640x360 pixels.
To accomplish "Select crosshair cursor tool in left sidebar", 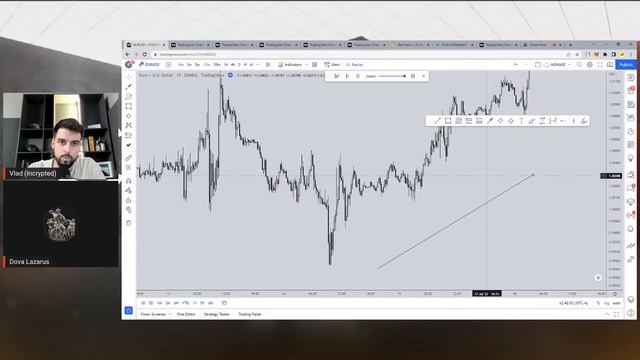I will tap(129, 77).
